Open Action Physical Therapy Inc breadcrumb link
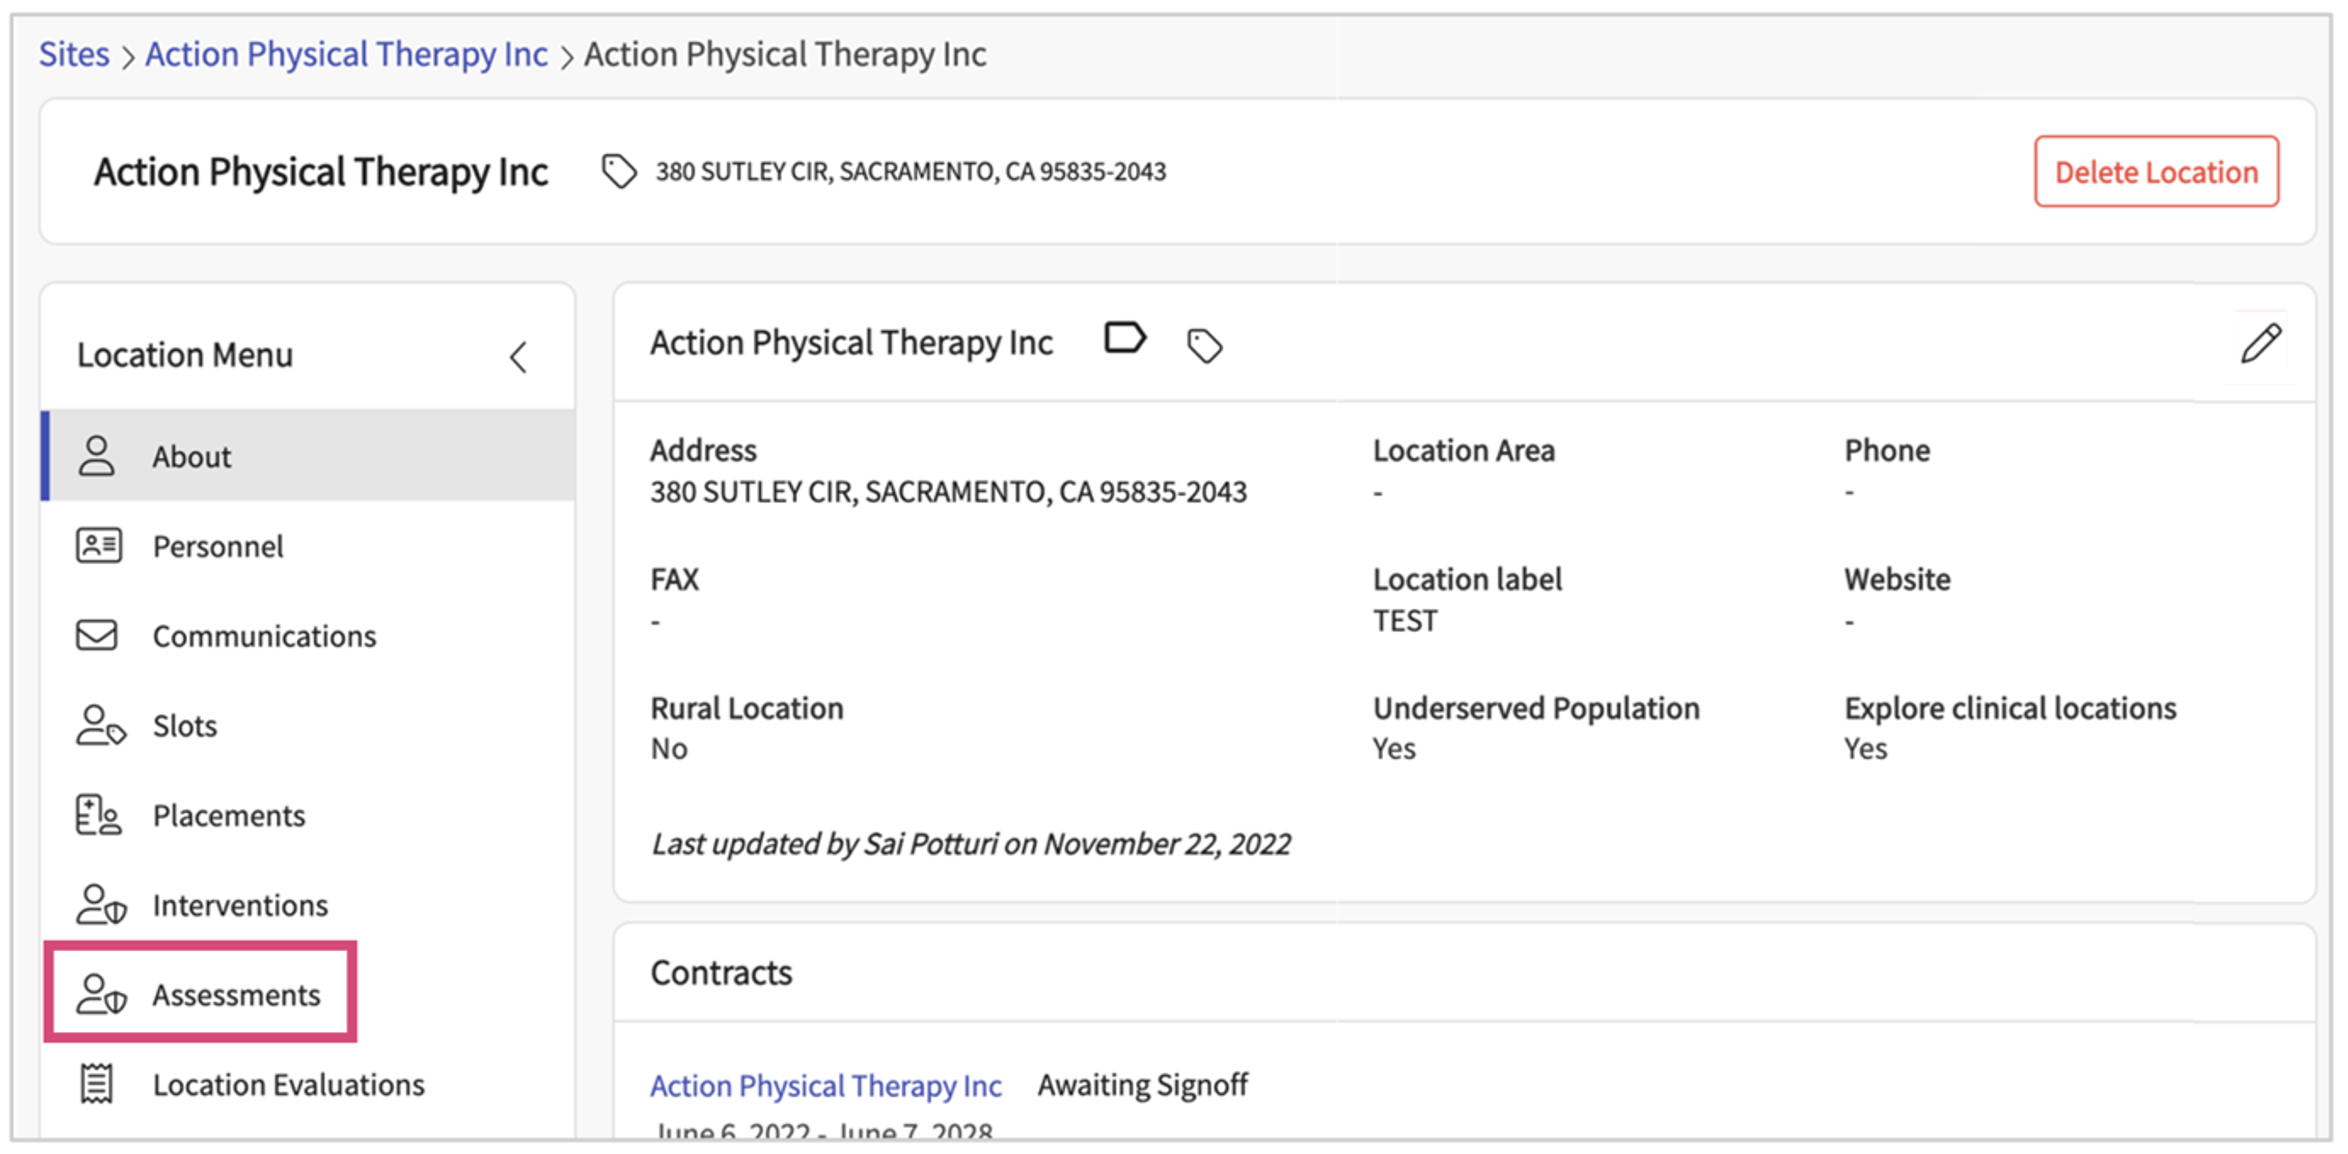The image size is (2348, 1154). click(x=346, y=54)
